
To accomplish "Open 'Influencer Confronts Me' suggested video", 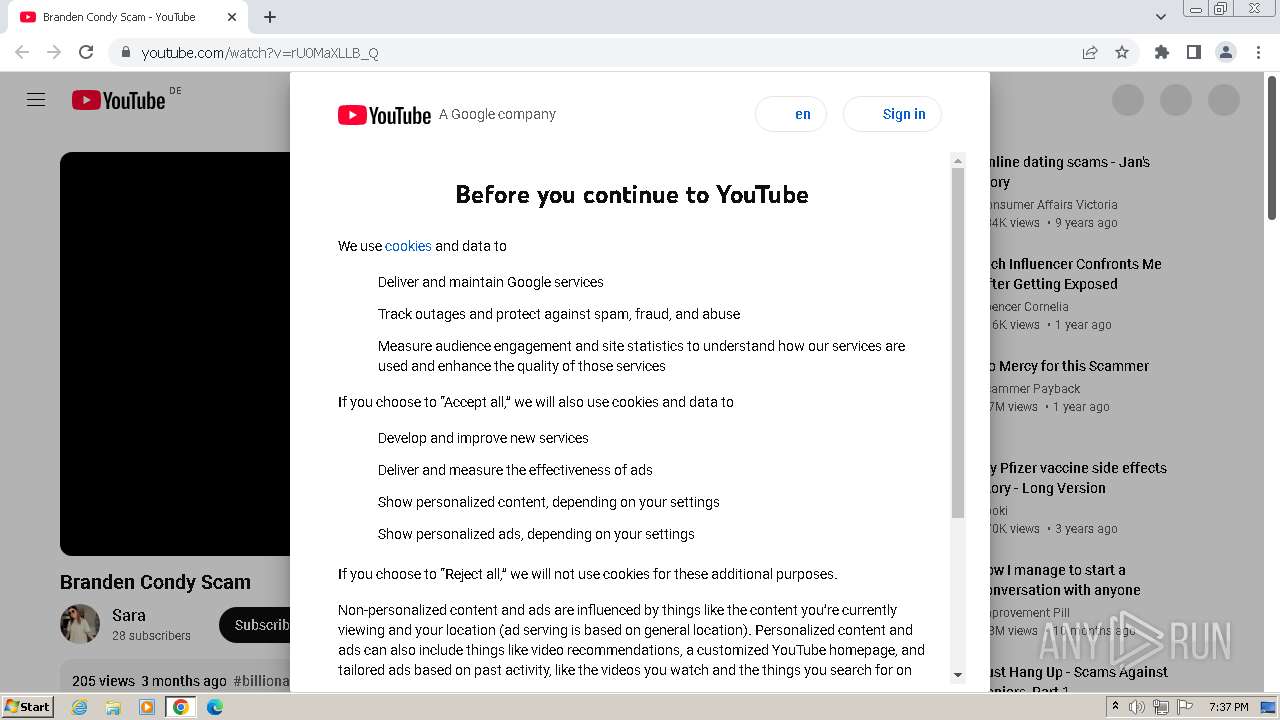I will pyautogui.click(x=1076, y=274).
